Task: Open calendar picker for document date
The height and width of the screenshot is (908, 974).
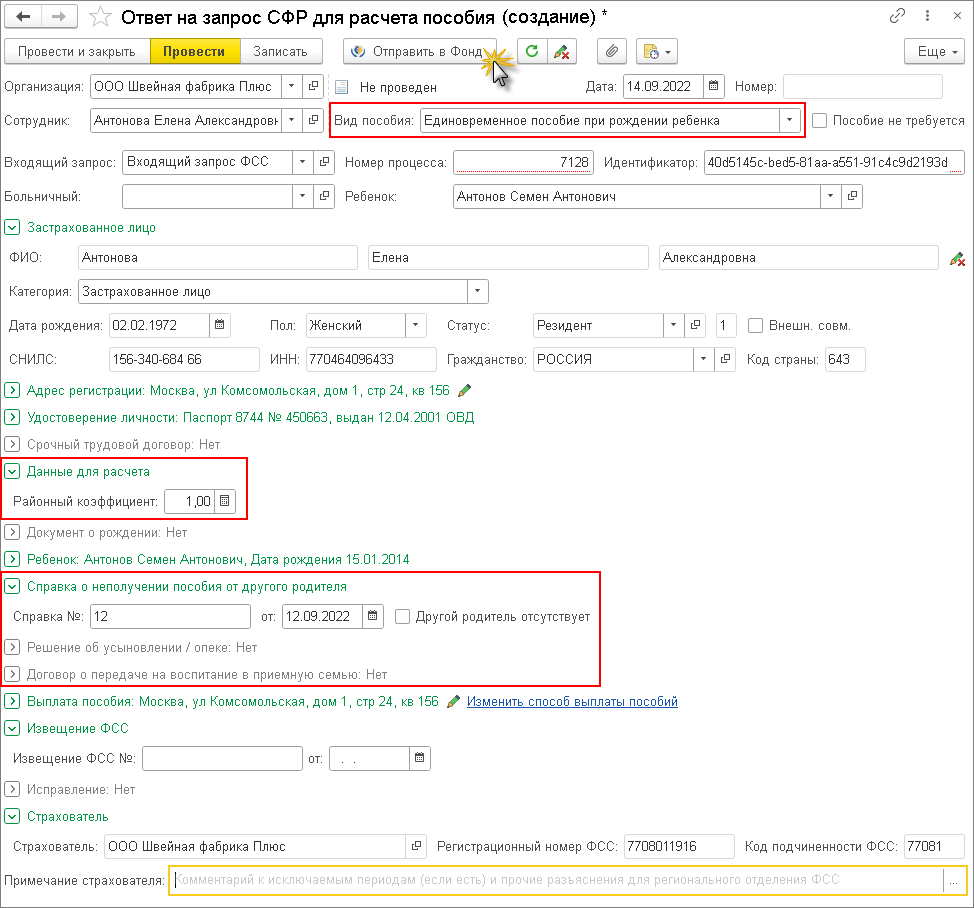Action: [x=713, y=86]
